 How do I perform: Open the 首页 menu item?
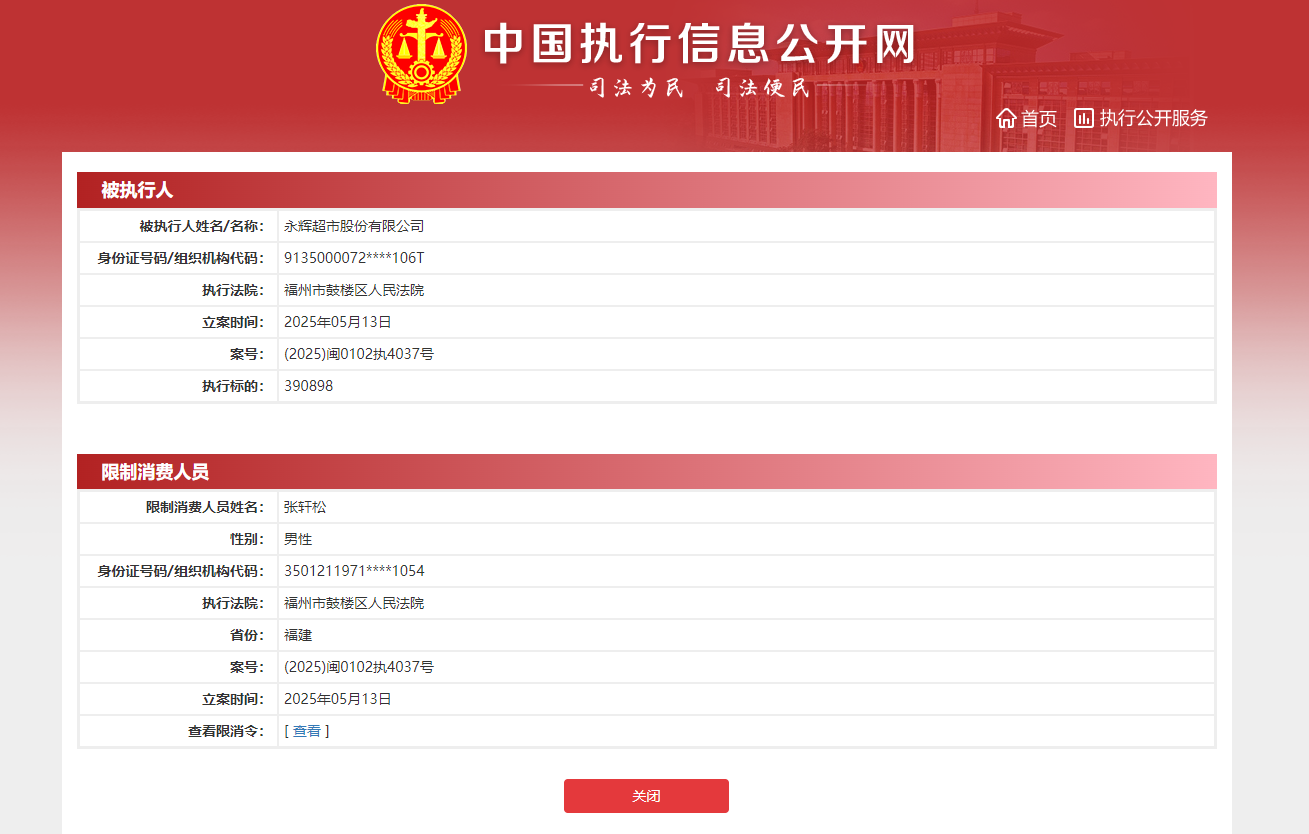pos(1038,118)
